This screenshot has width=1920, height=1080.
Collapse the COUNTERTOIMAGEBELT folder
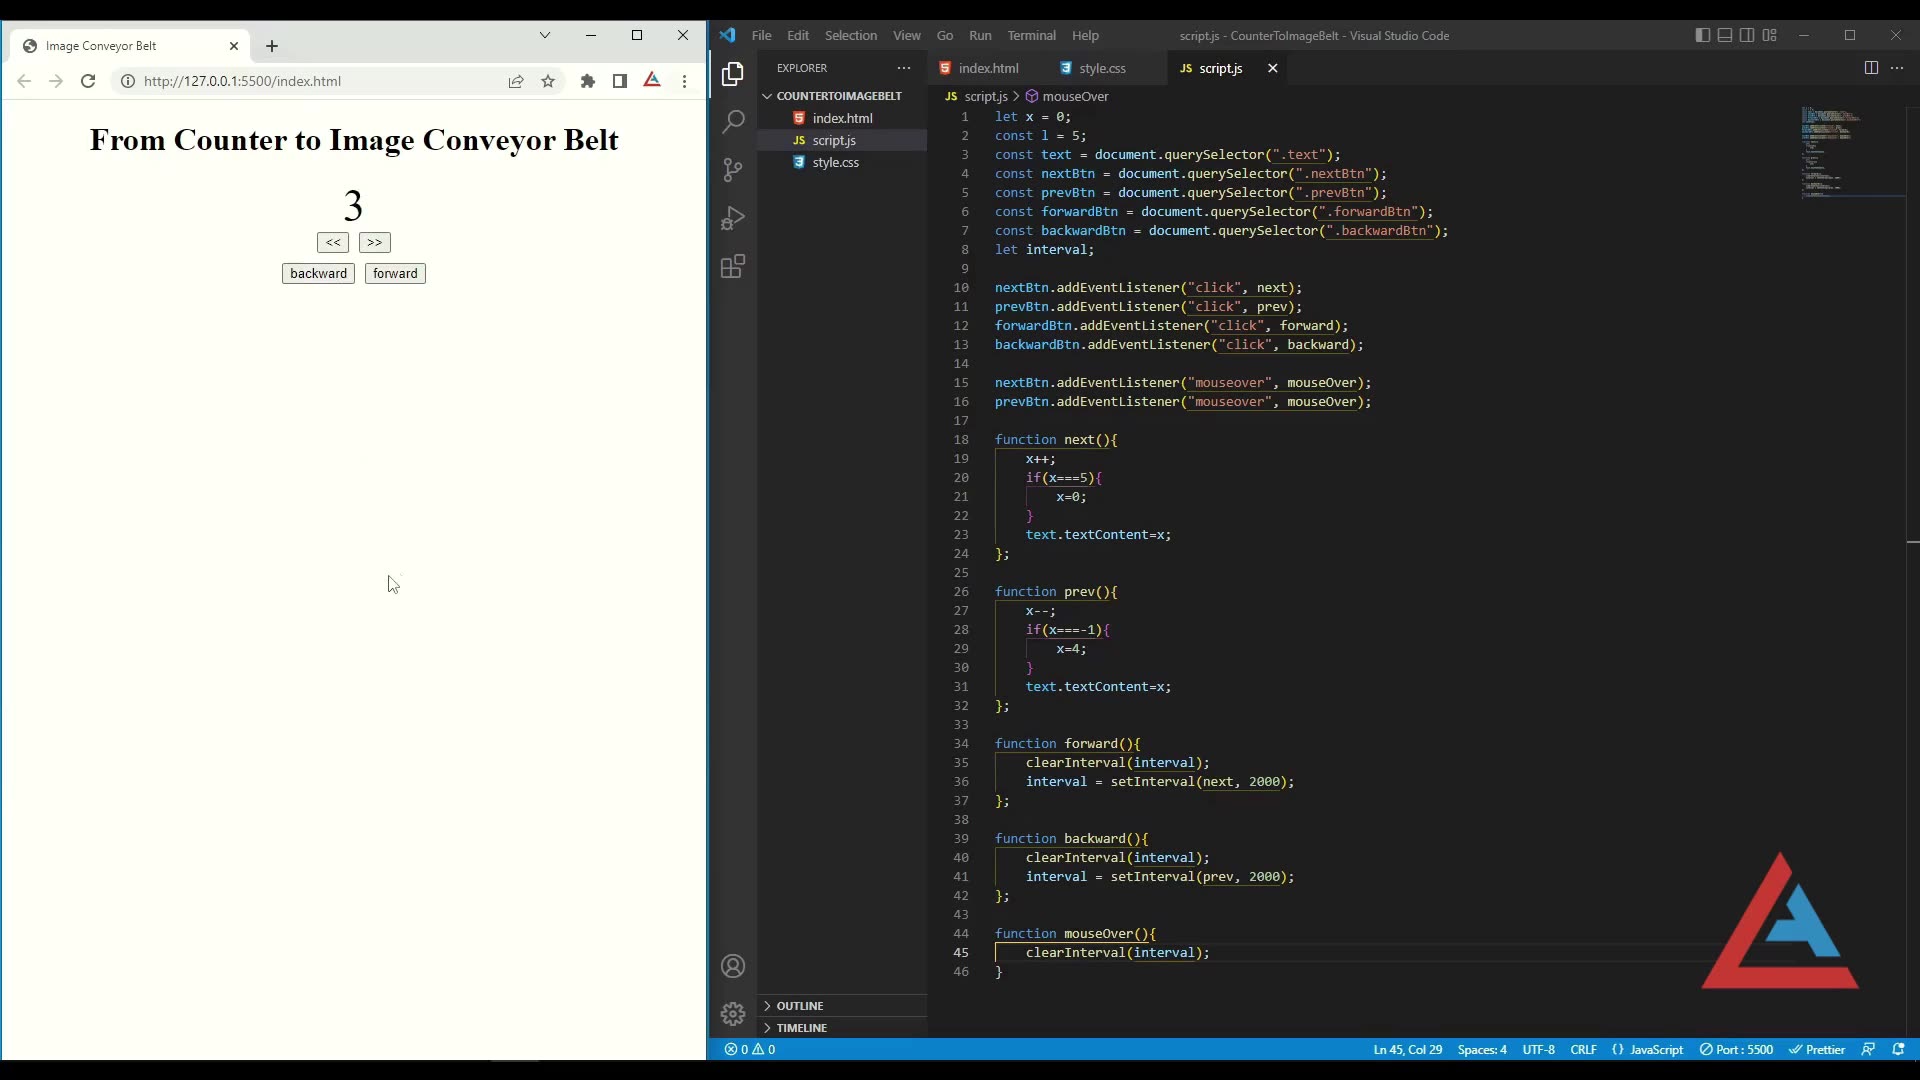click(769, 95)
